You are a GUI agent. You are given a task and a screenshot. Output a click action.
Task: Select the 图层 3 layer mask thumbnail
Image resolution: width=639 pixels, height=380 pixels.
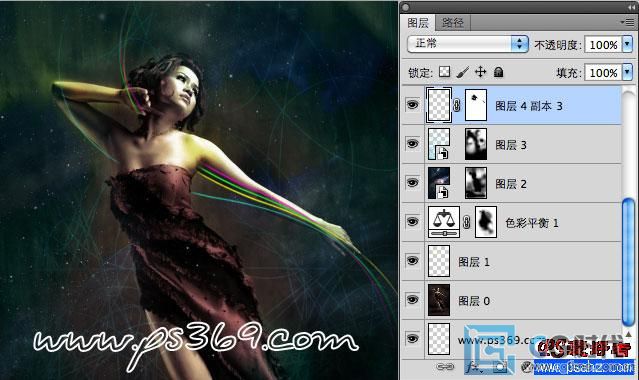476,144
